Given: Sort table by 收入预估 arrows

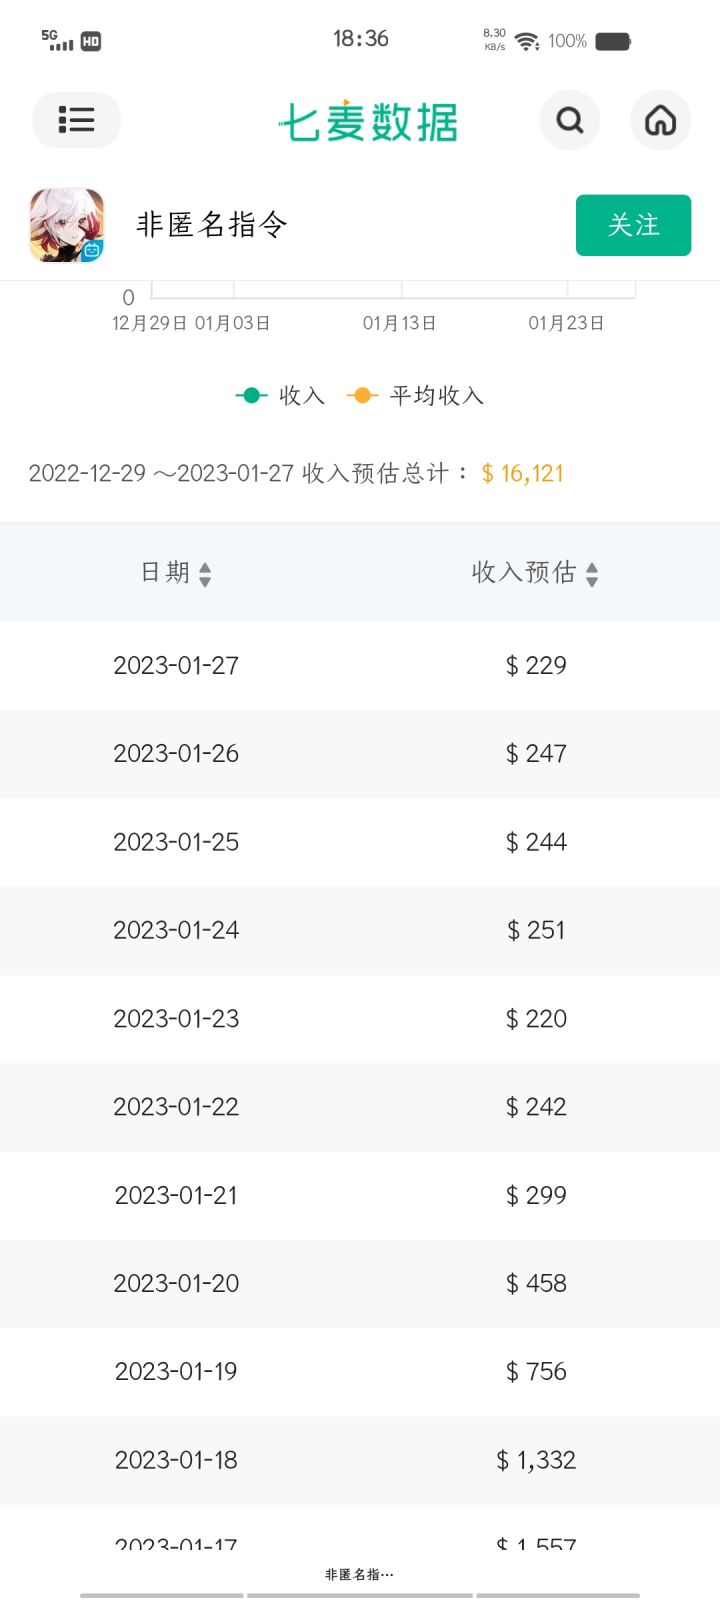Looking at the screenshot, I should coord(592,574).
